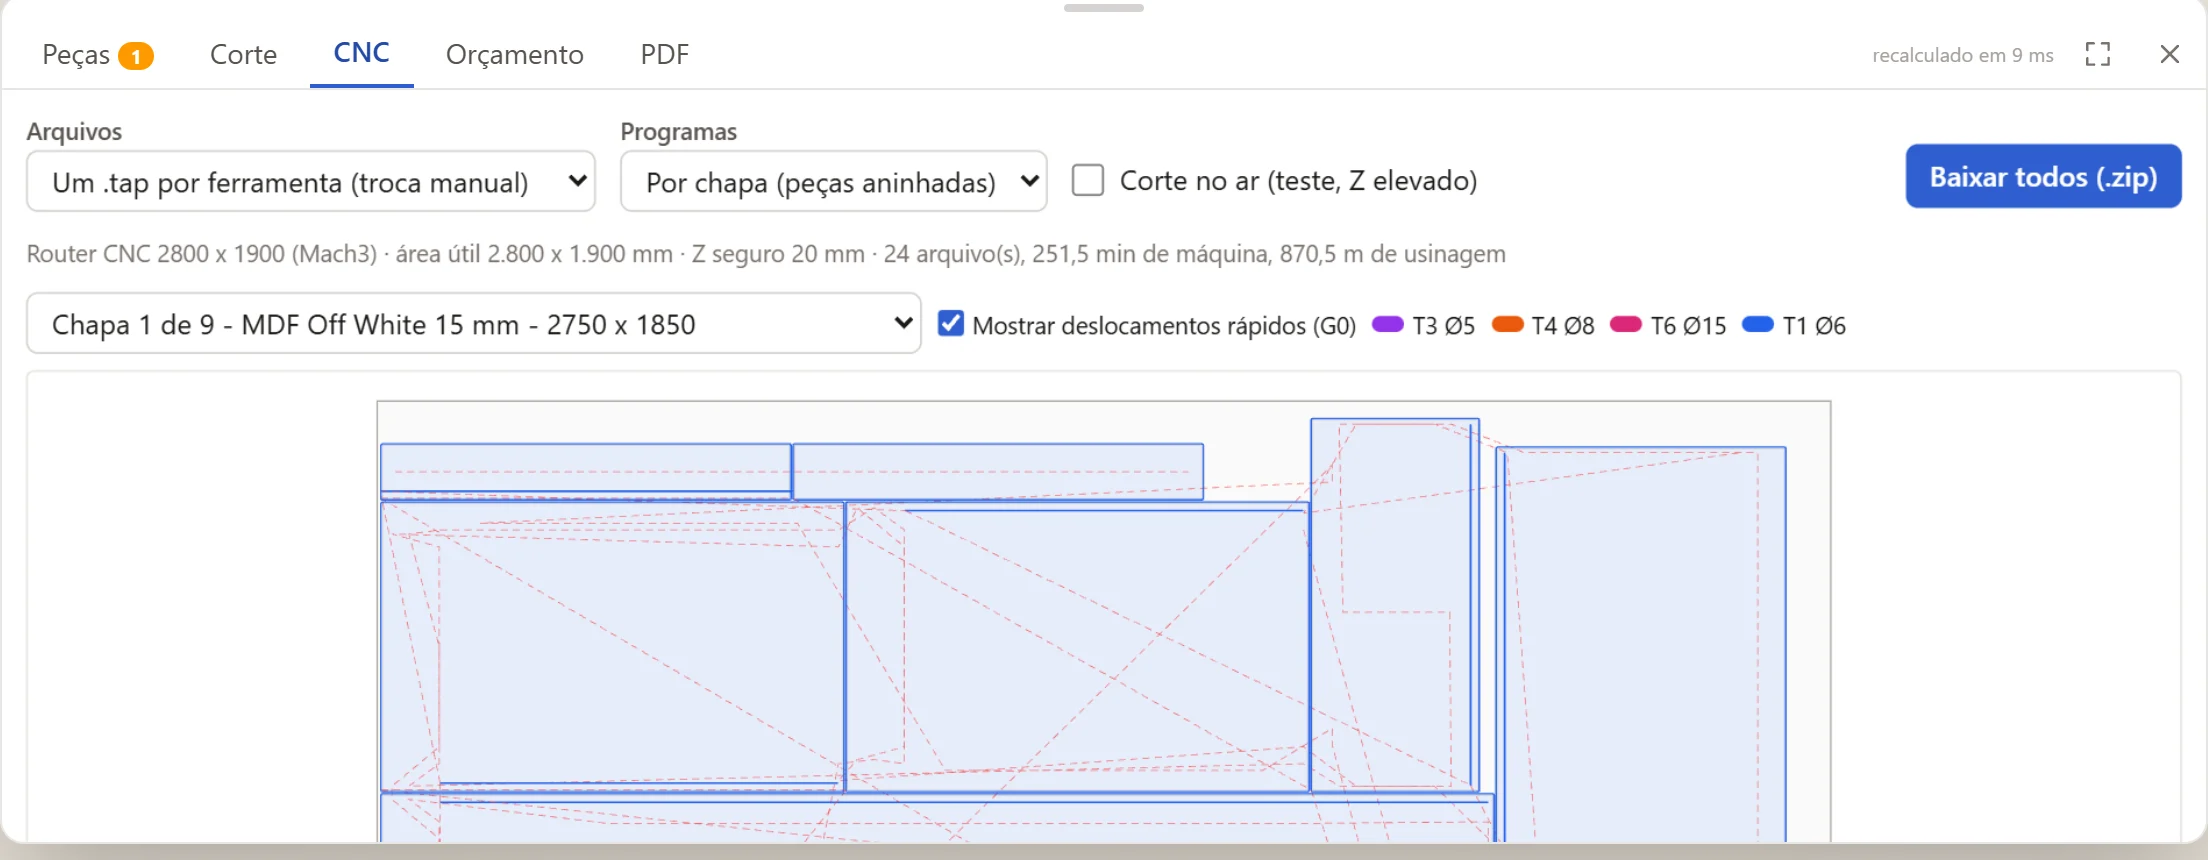Switch to the Corte tab
The width and height of the screenshot is (2208, 860).
[x=243, y=55]
